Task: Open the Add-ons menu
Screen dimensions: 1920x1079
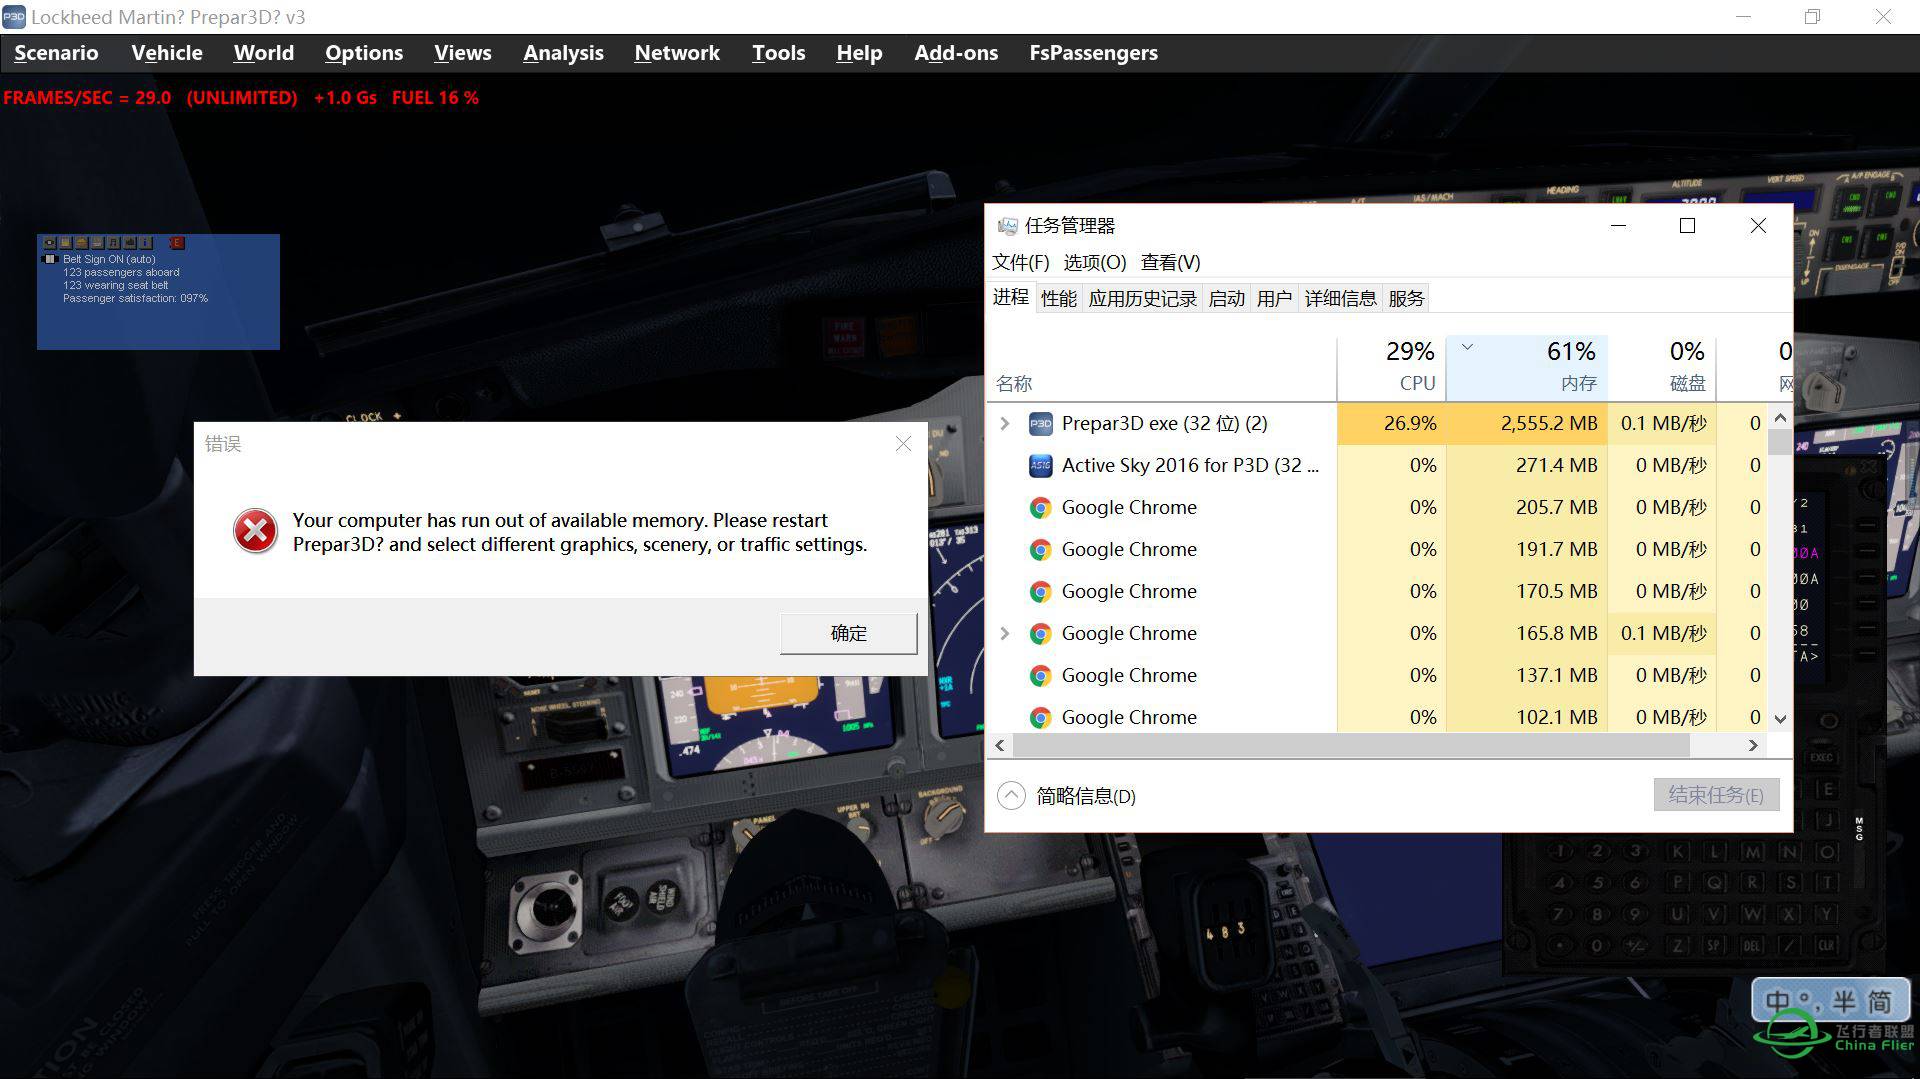Action: coord(956,53)
